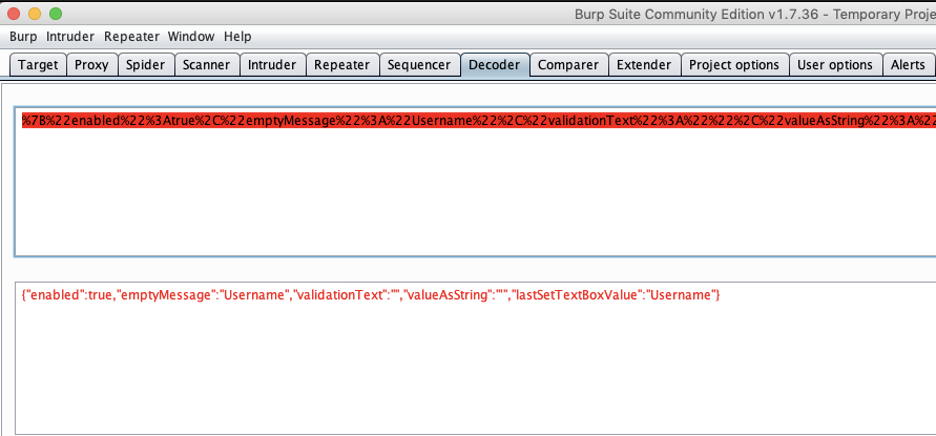The image size is (936, 436).
Task: Open the Comparer tab
Action: [x=568, y=65]
